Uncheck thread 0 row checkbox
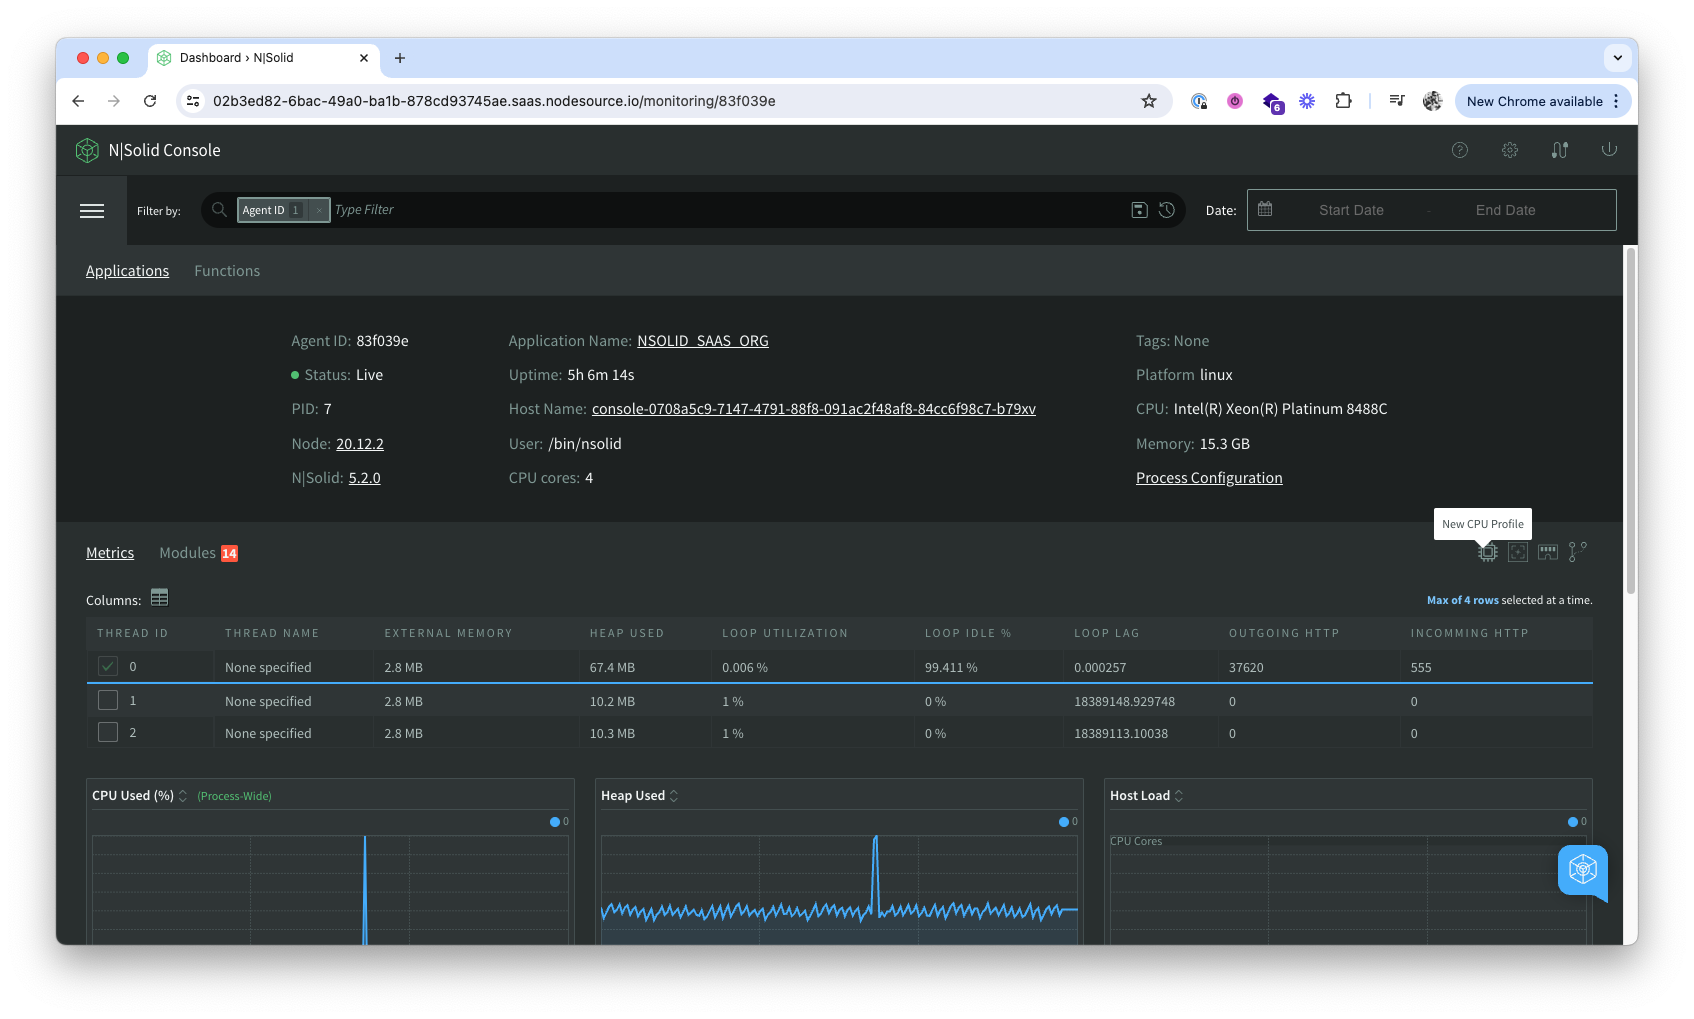The image size is (1694, 1019). [108, 666]
